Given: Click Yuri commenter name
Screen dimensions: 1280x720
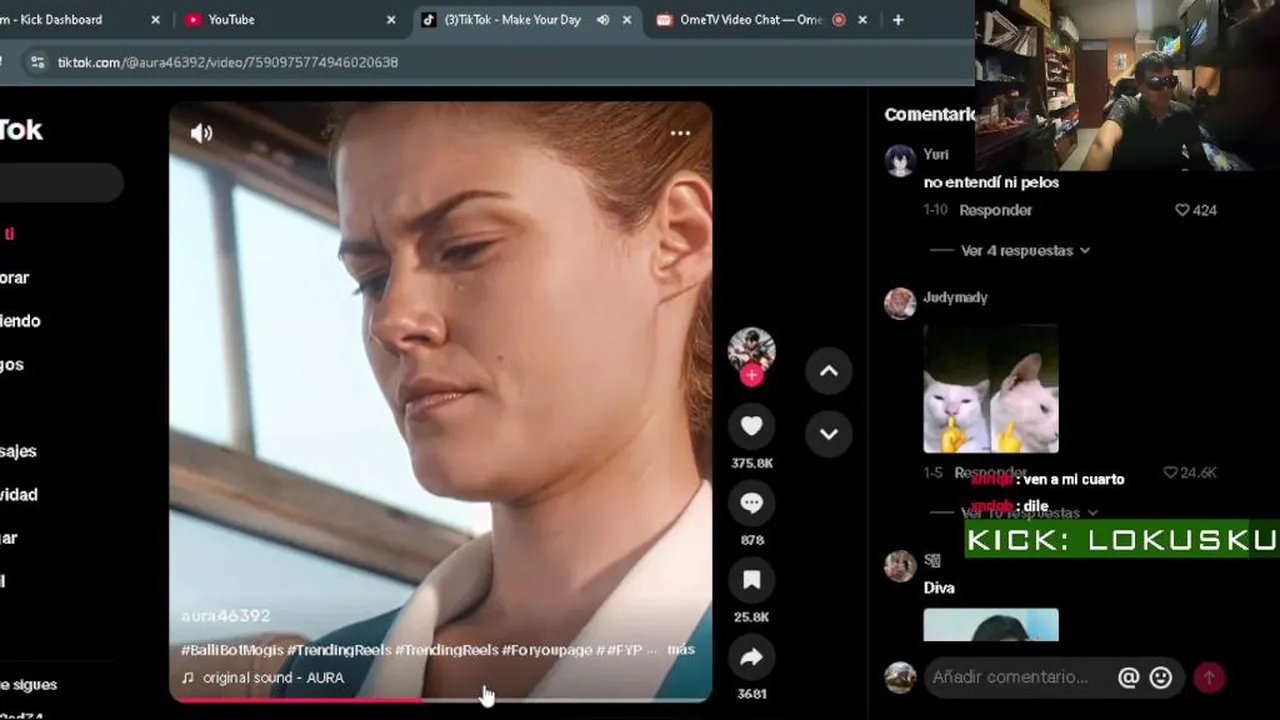Looking at the screenshot, I should pyautogui.click(x=936, y=154).
